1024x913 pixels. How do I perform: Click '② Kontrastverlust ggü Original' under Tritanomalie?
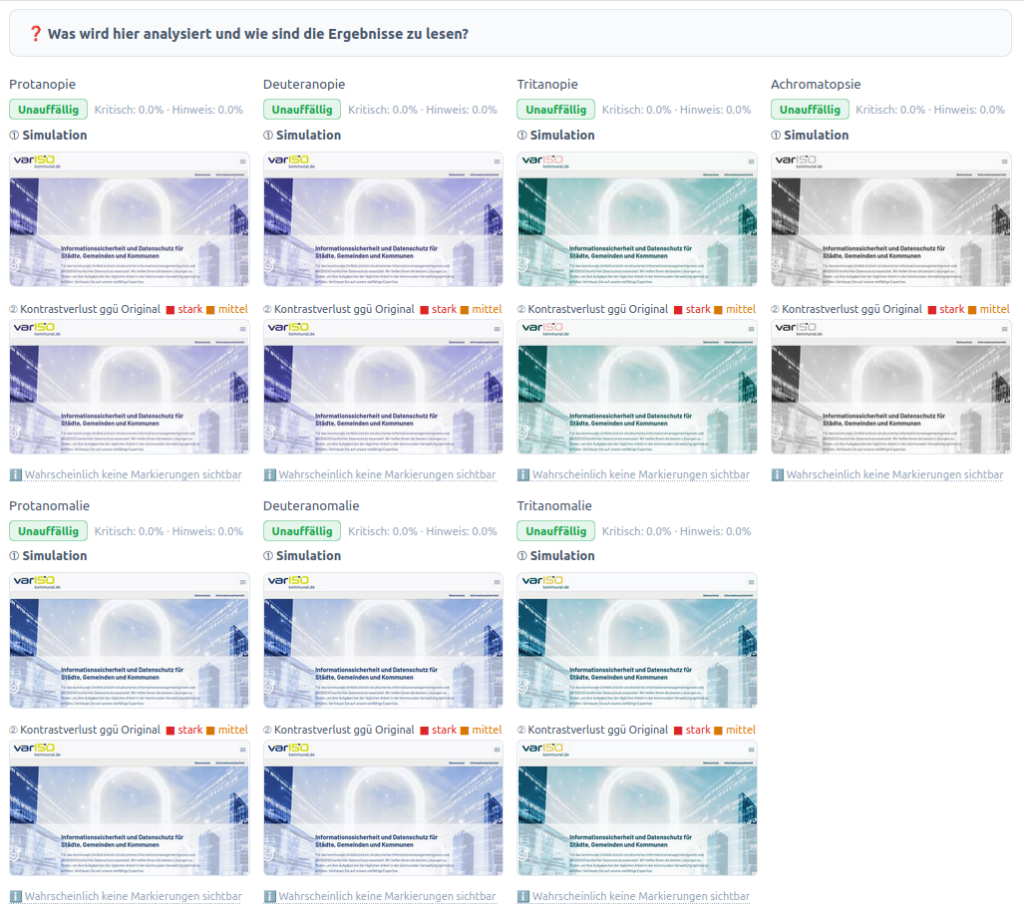pyautogui.click(x=592, y=729)
